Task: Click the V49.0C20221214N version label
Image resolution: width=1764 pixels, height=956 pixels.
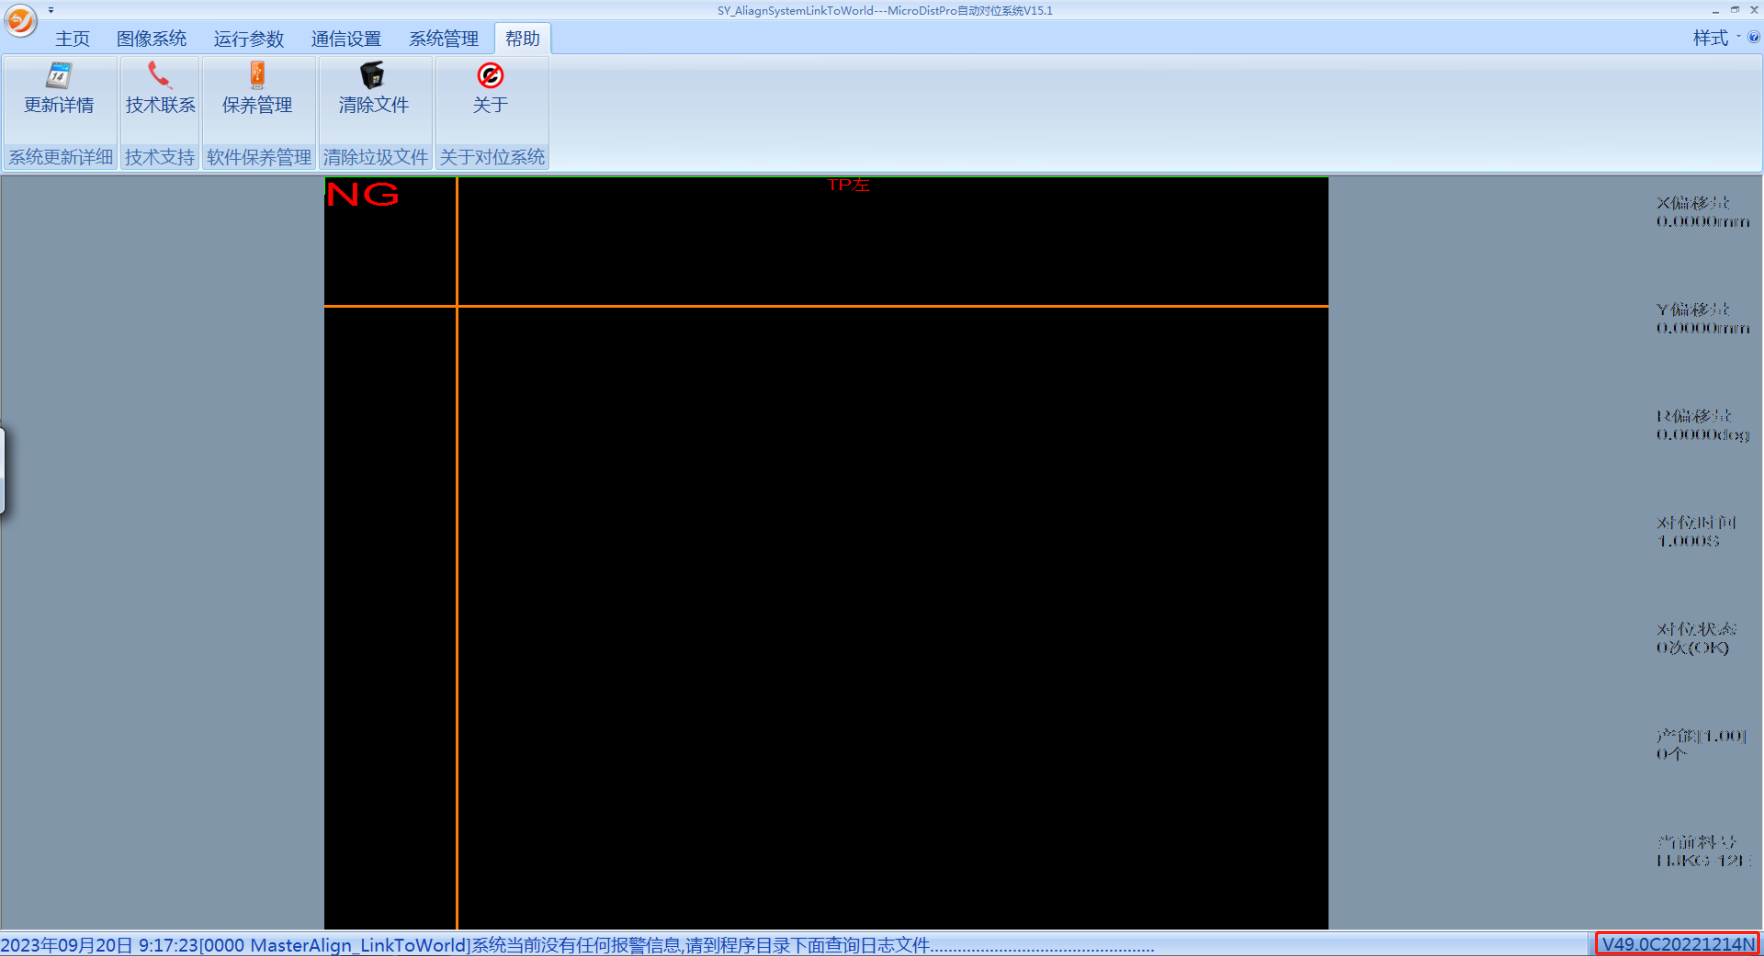Action: [x=1677, y=944]
